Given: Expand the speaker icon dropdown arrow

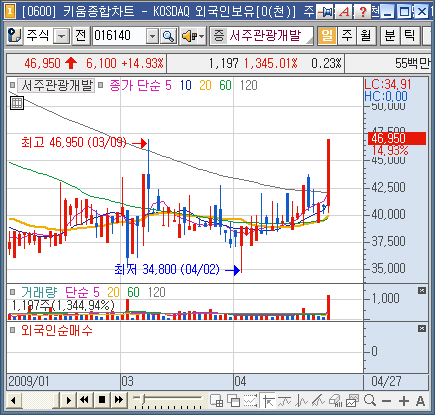Looking at the screenshot, I should (202, 36).
